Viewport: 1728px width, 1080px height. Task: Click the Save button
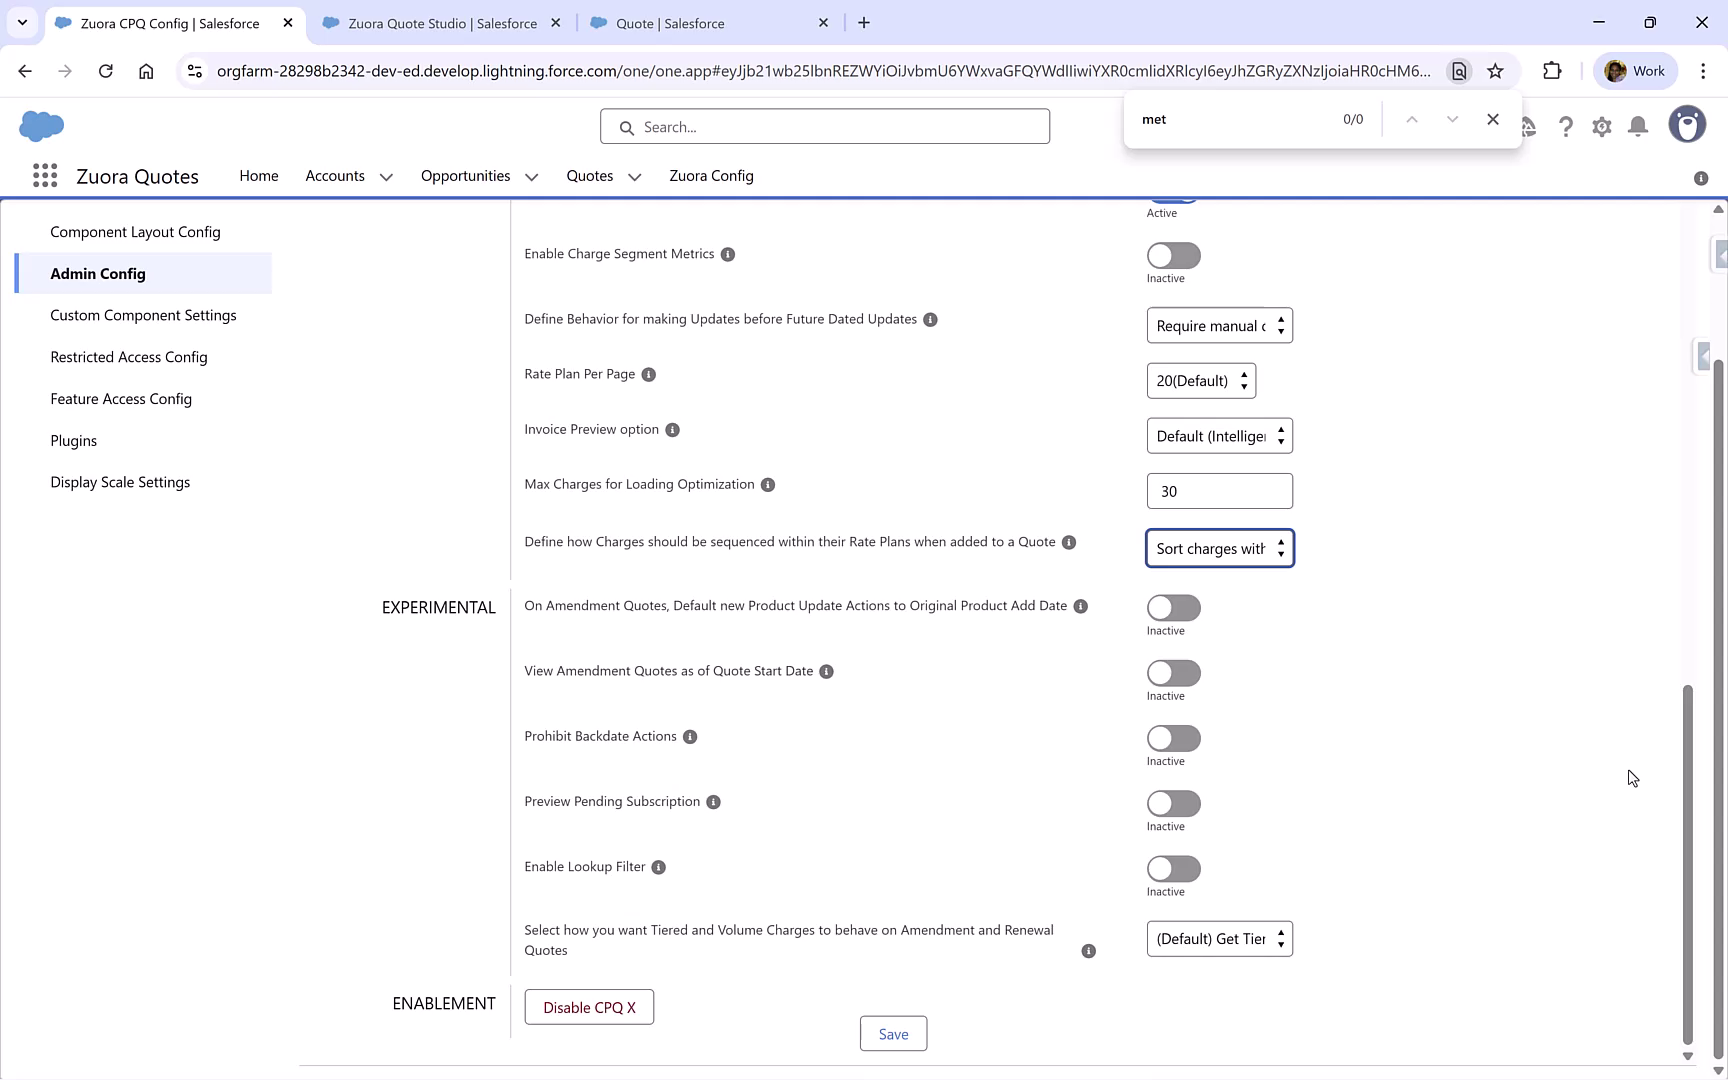click(893, 1033)
